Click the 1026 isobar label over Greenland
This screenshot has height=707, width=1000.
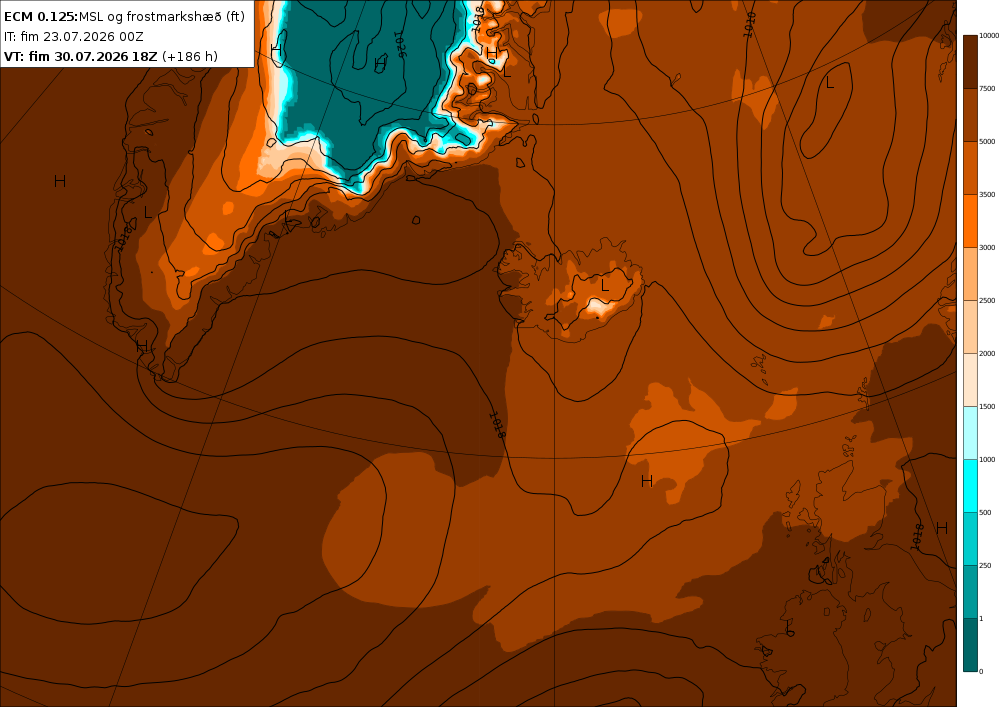(400, 45)
